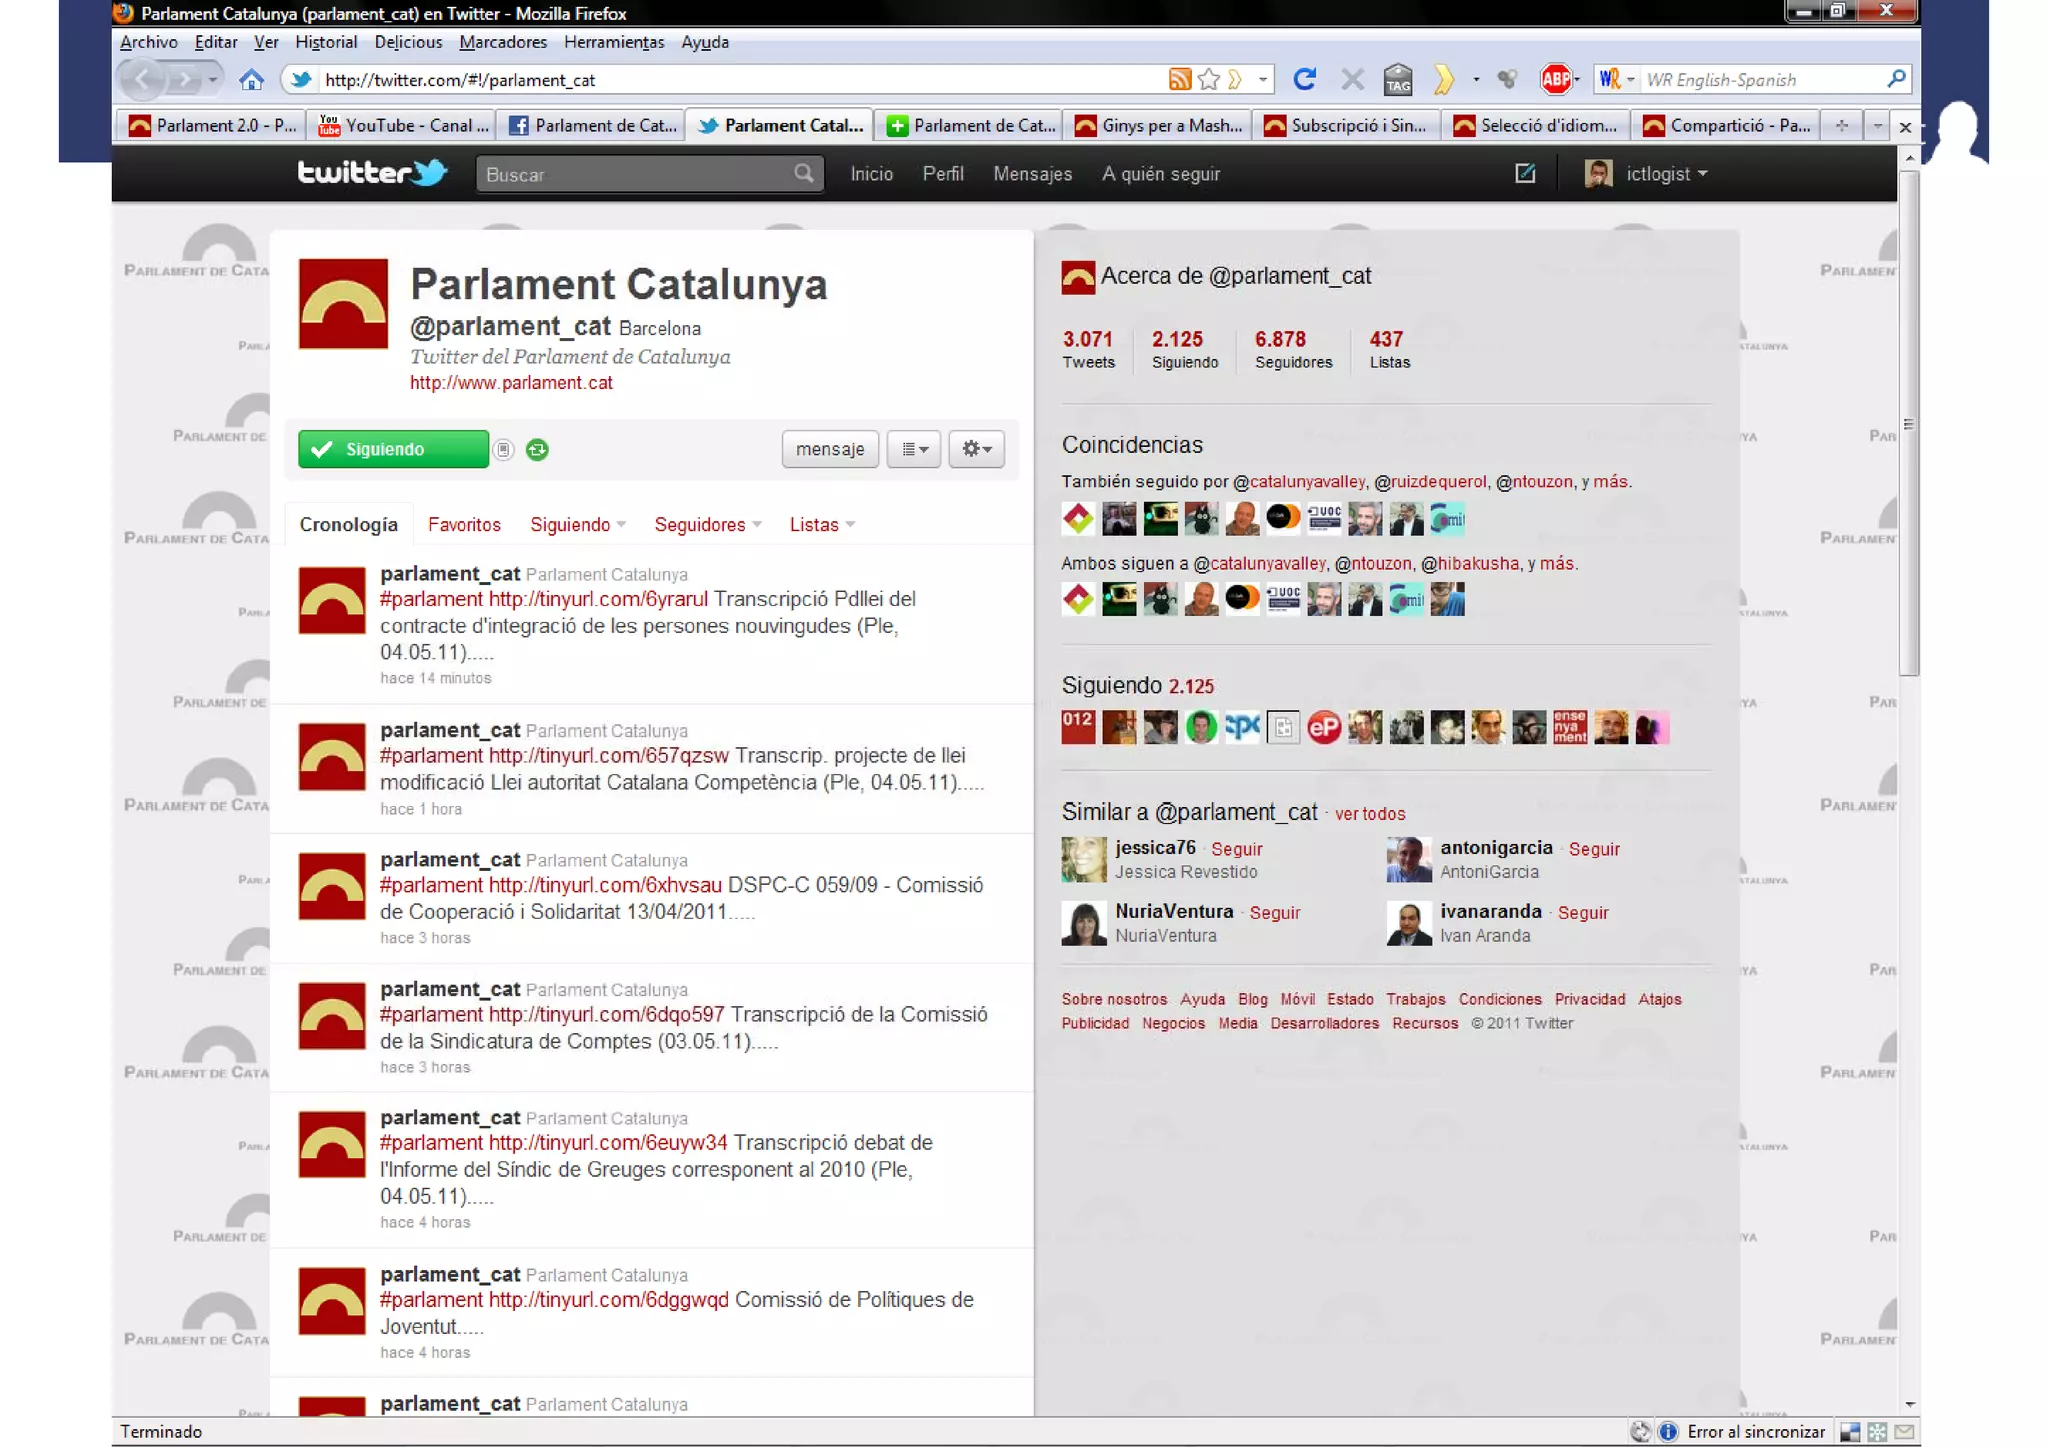Screen dimensions: 2048x1447
Task: Switch to the Favoritos tab
Action: coord(464,525)
